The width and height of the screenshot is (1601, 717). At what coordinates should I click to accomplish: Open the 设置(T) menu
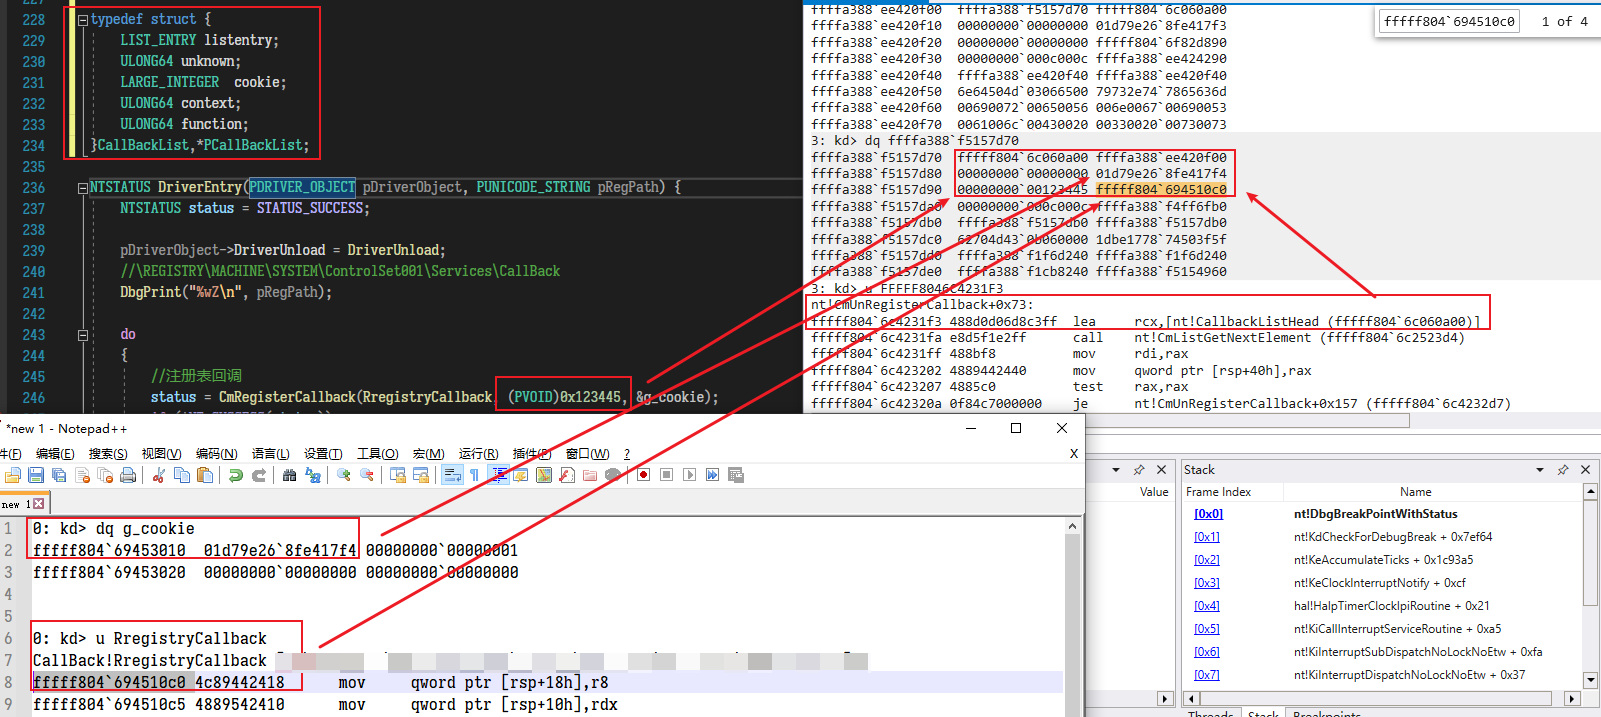pyautogui.click(x=323, y=454)
